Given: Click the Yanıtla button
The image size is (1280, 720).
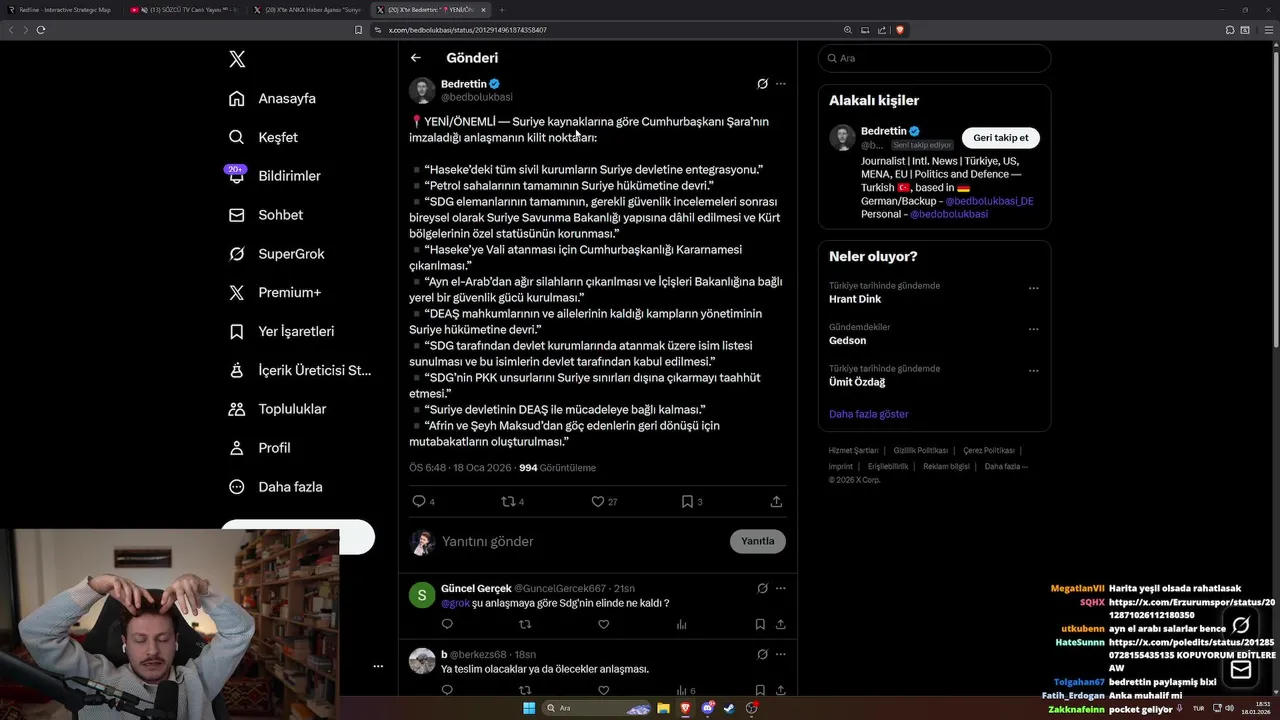Looking at the screenshot, I should (x=758, y=541).
